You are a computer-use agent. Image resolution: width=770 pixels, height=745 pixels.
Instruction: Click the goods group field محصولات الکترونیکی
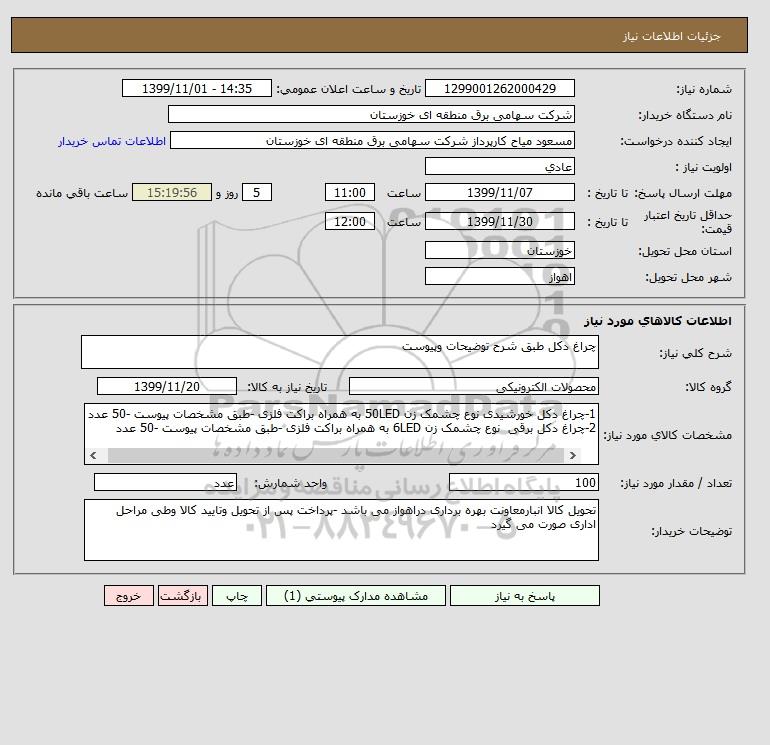(x=473, y=386)
